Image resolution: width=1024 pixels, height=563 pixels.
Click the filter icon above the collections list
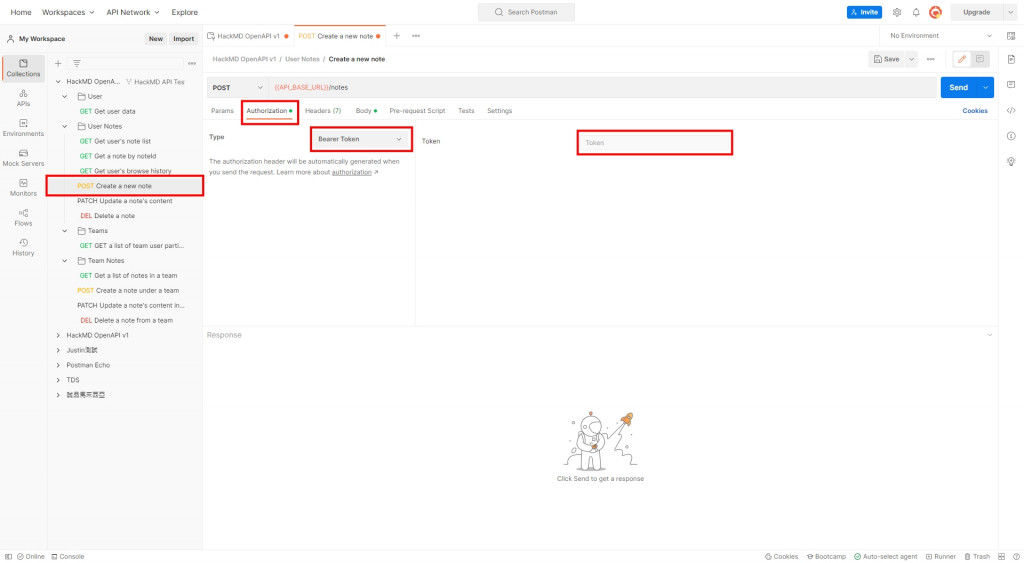coord(76,63)
